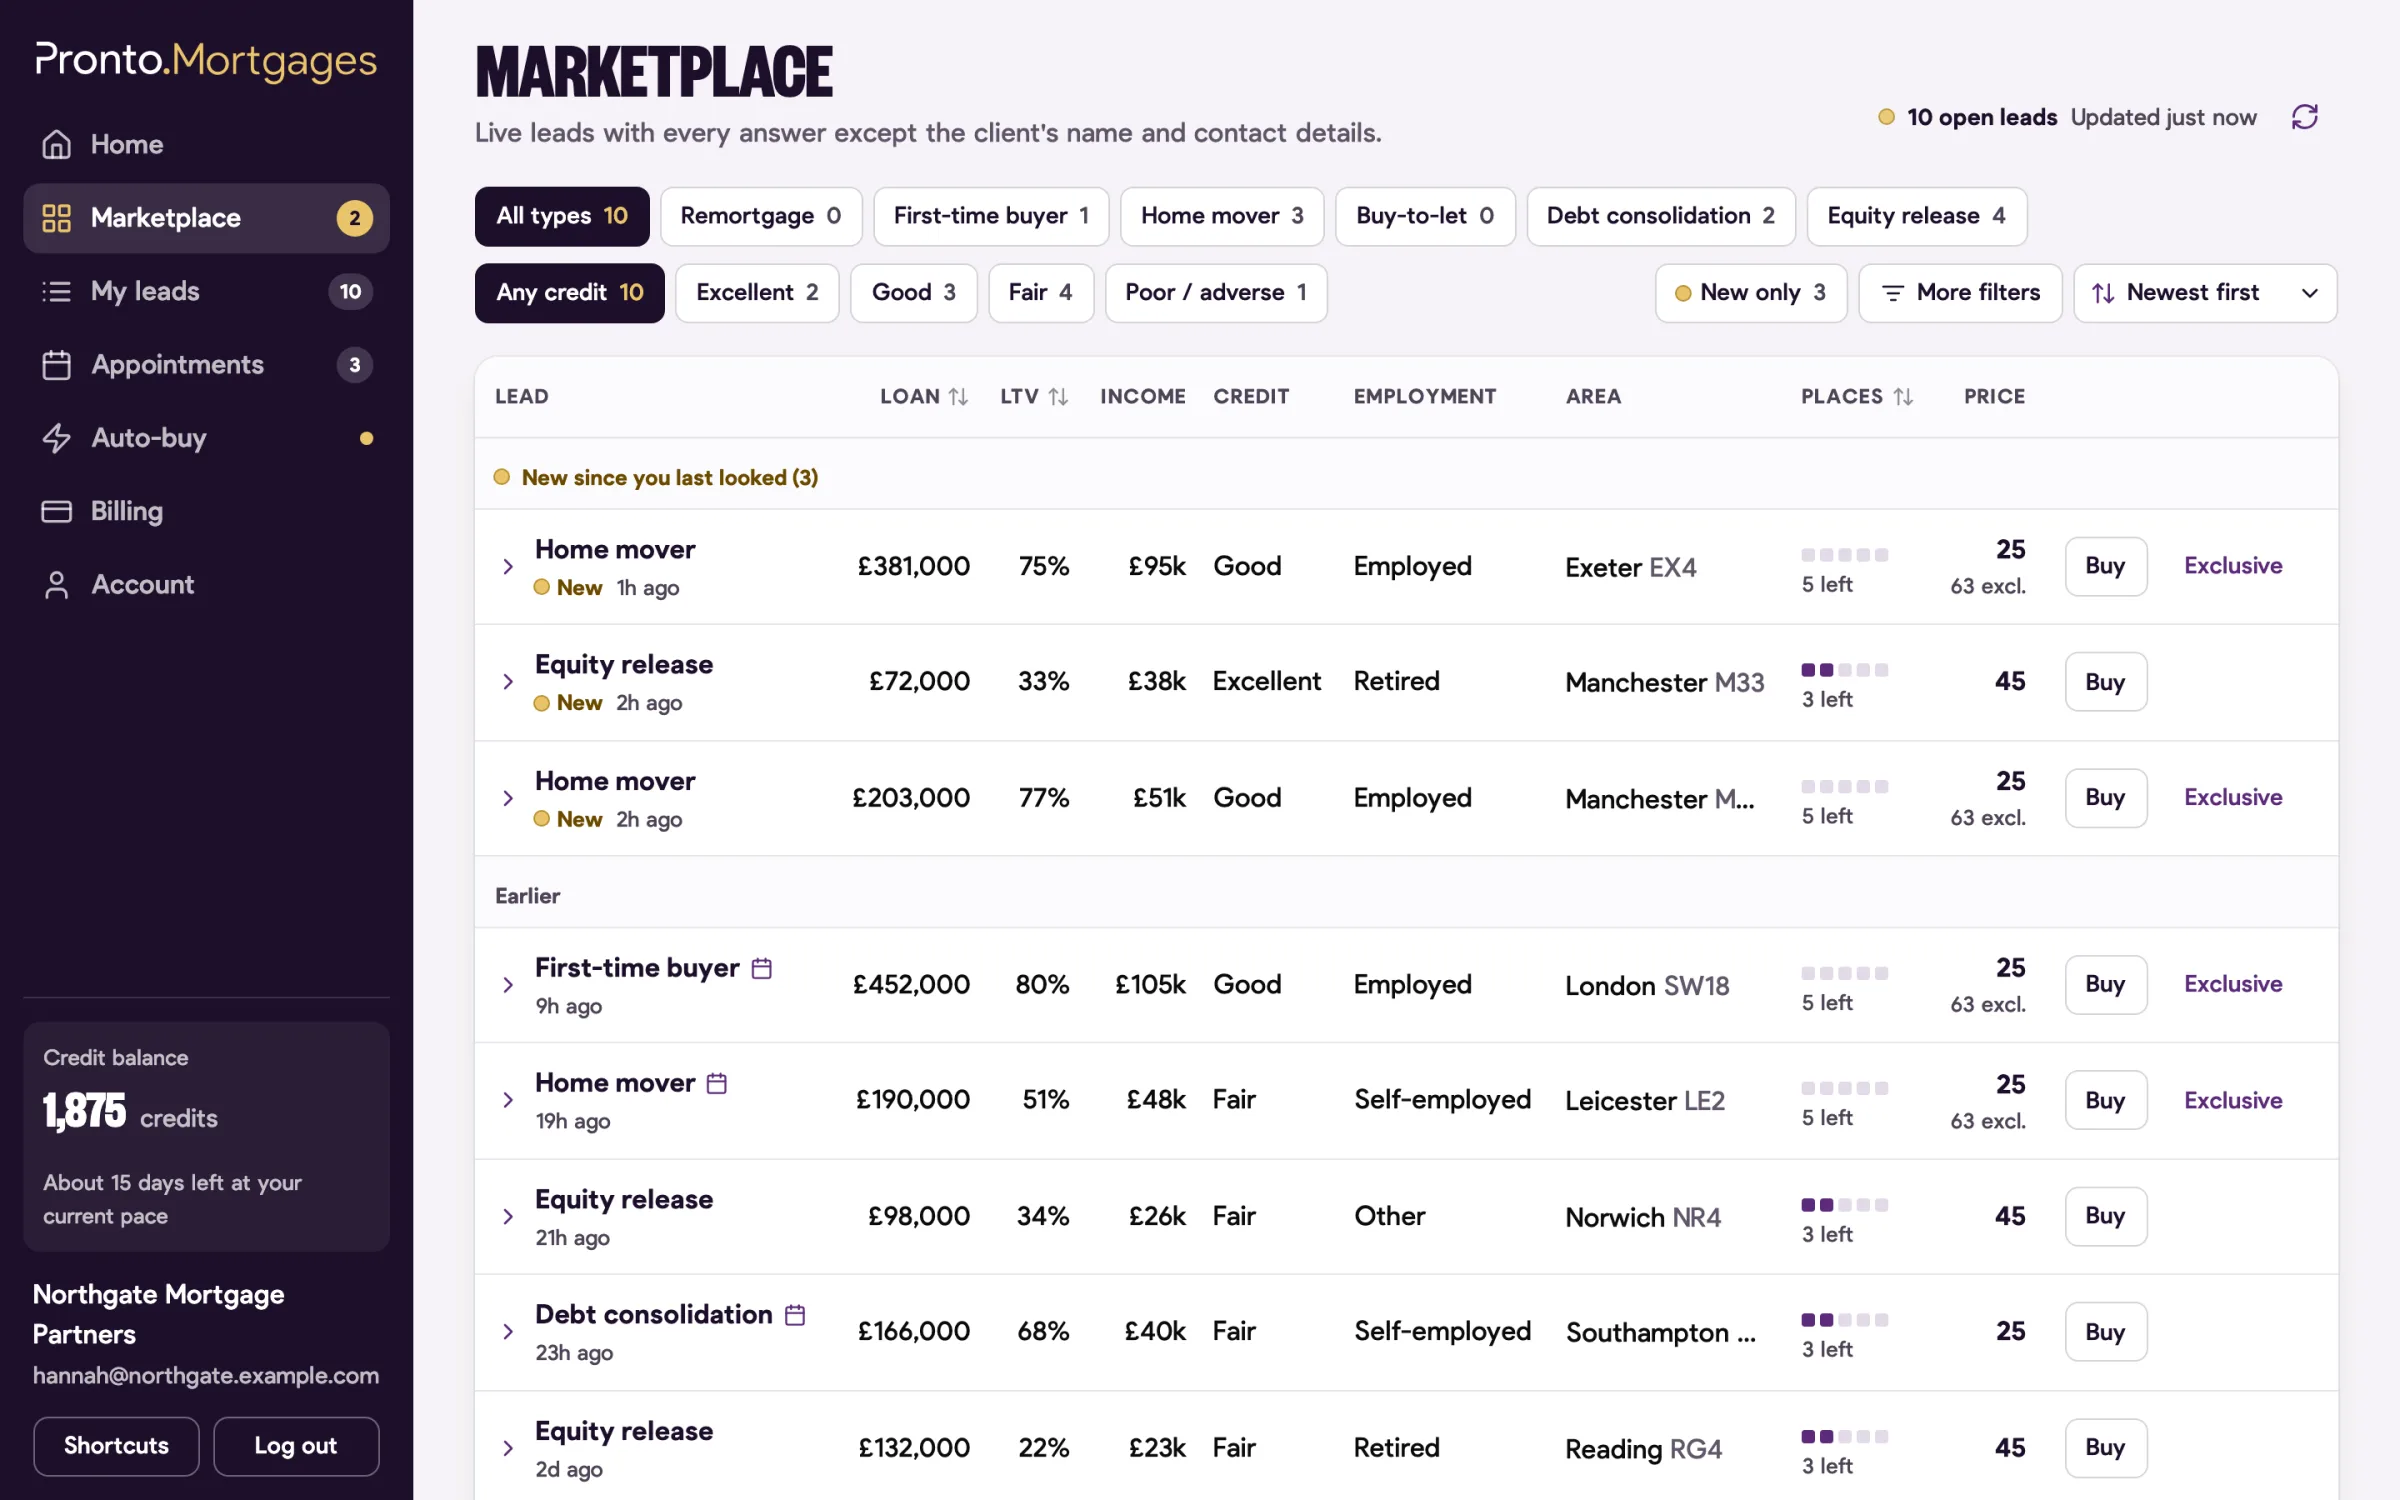Click the My leads list icon
Image resolution: width=2400 pixels, height=1500 pixels.
point(56,291)
